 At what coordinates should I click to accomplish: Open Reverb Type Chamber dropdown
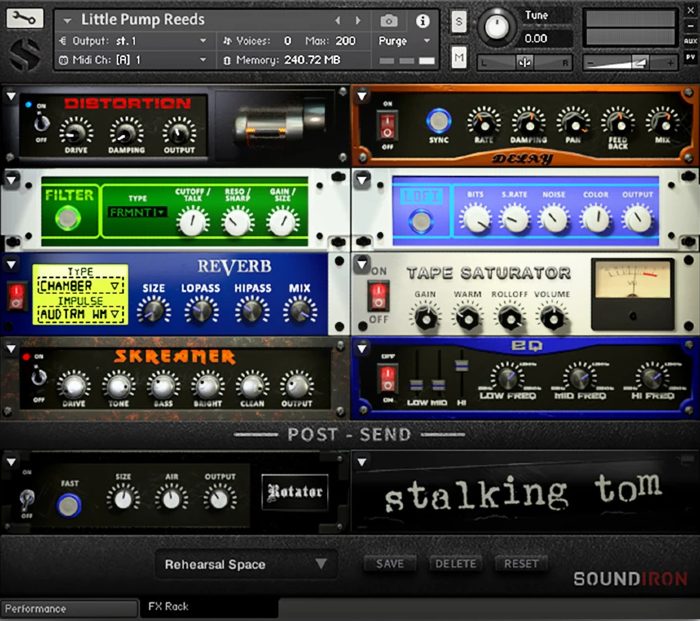tap(80, 286)
